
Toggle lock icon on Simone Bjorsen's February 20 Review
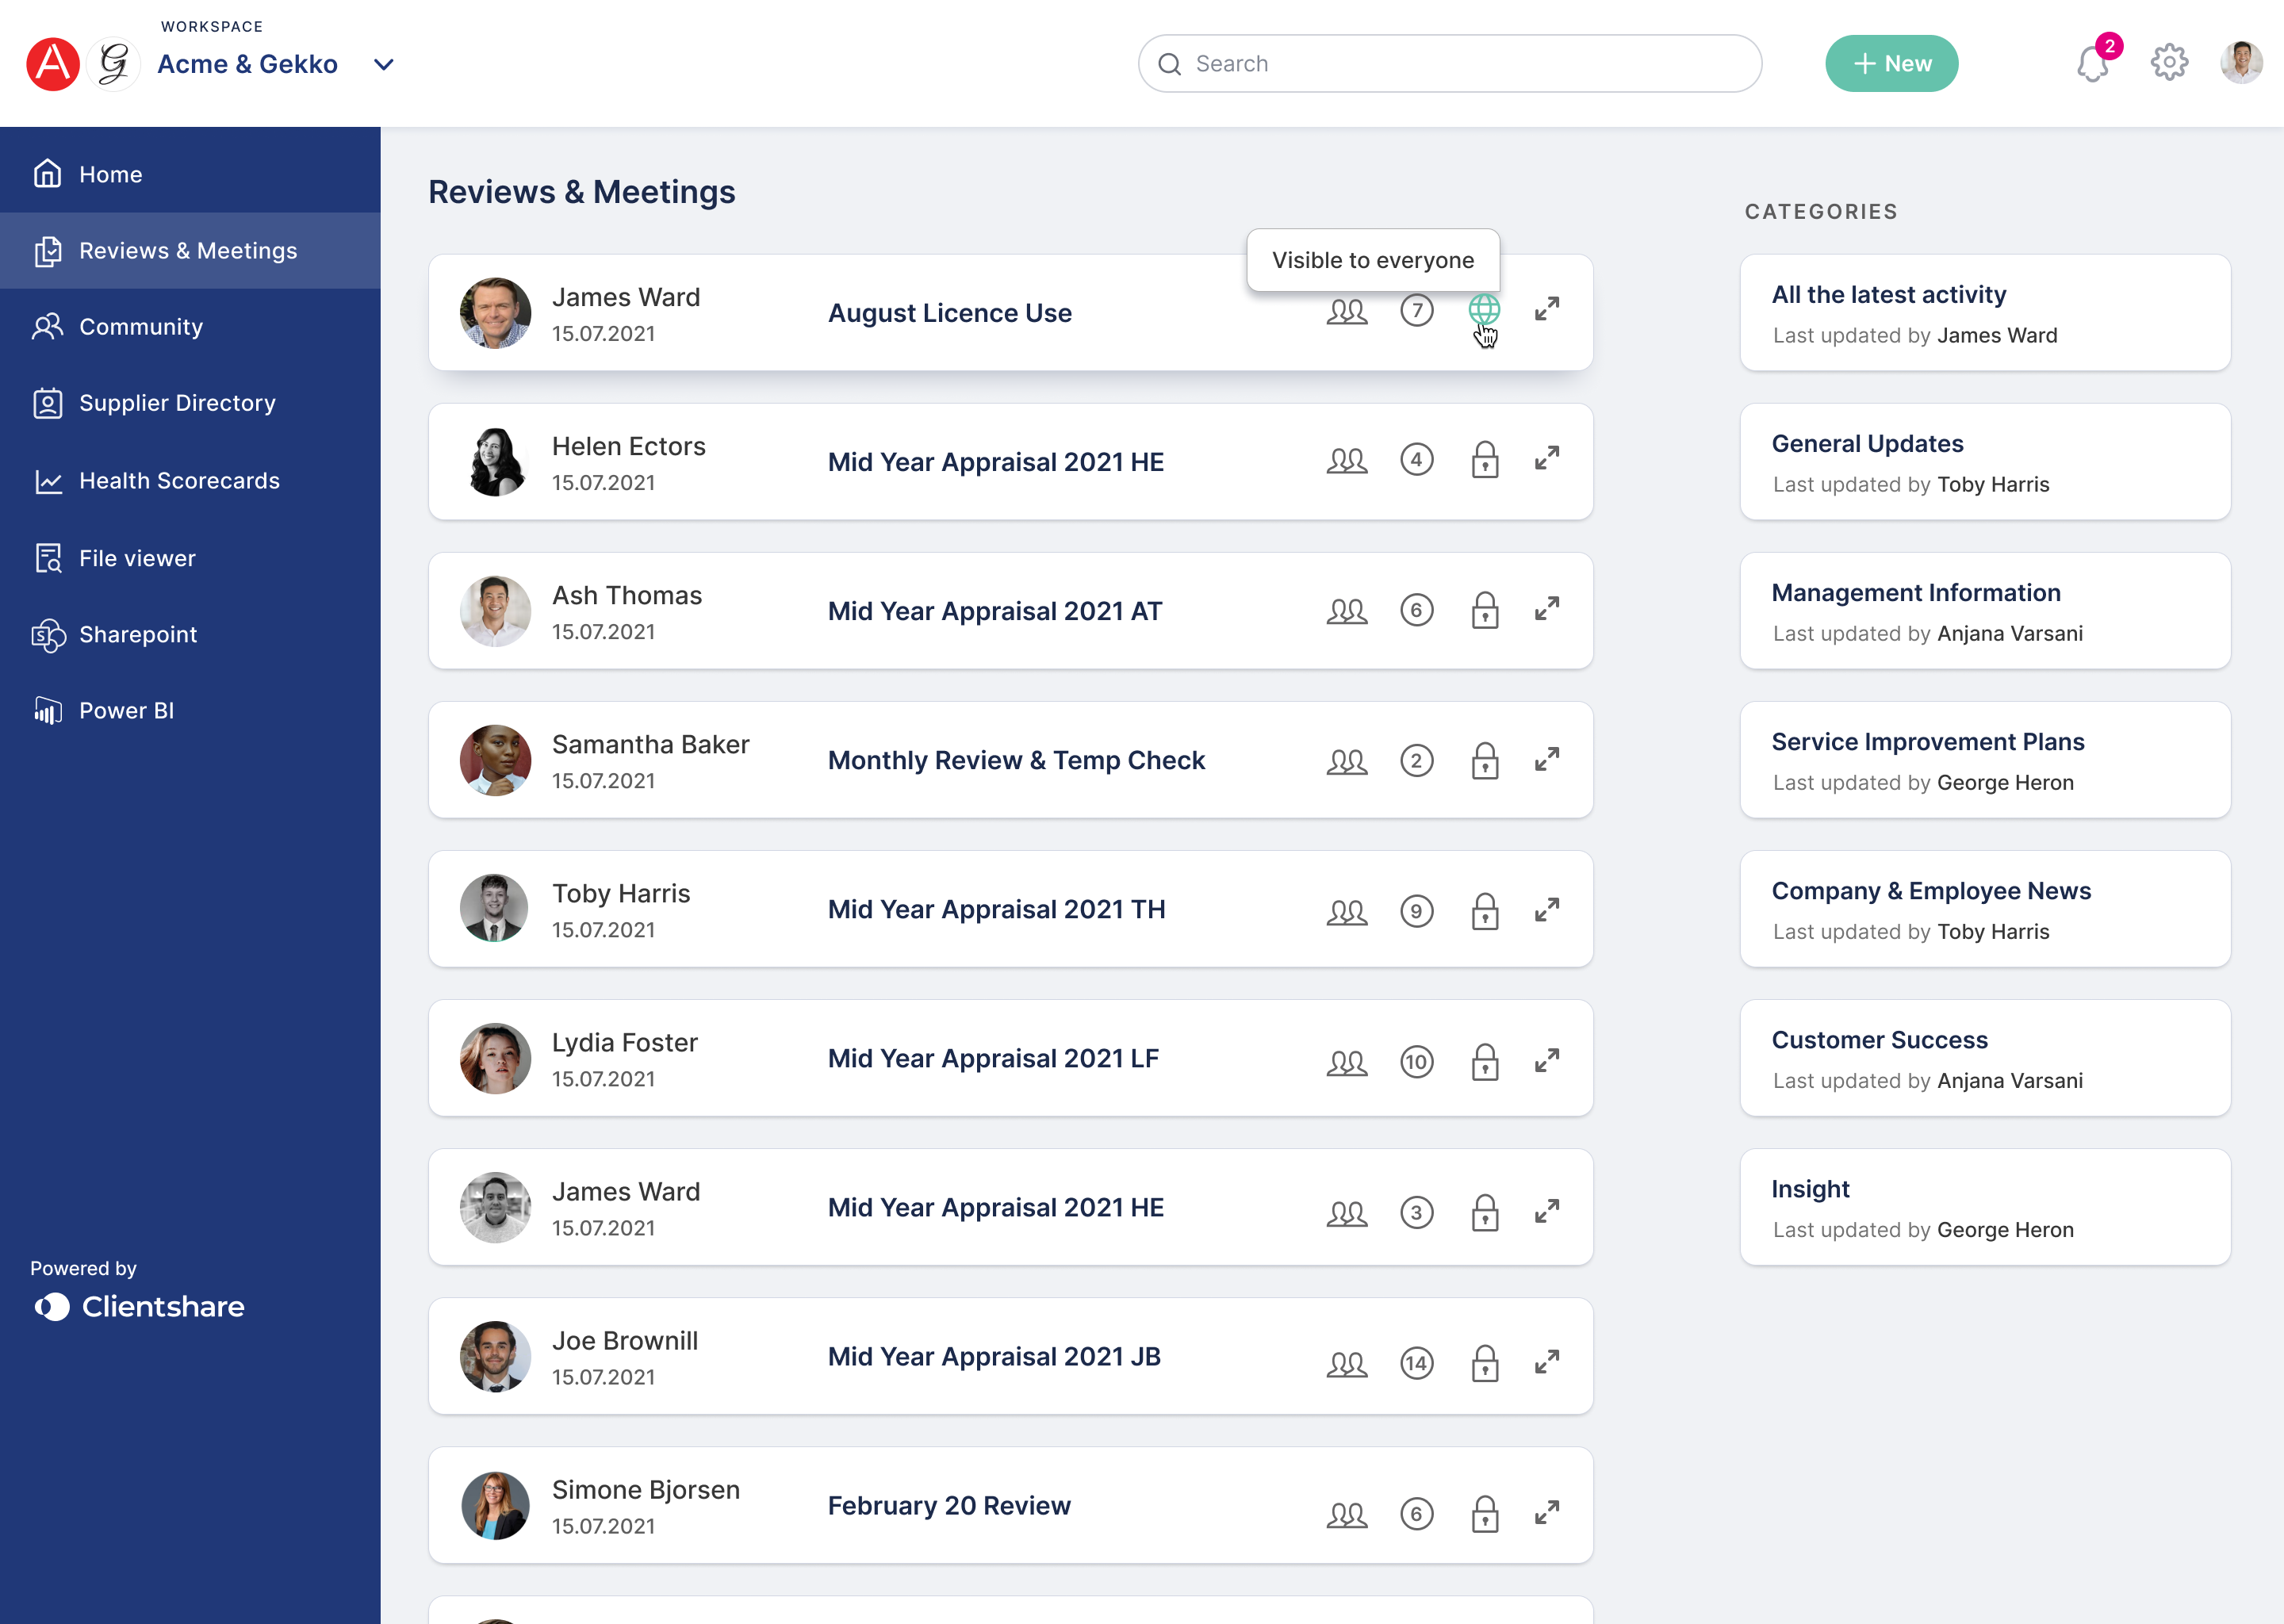(x=1483, y=1511)
